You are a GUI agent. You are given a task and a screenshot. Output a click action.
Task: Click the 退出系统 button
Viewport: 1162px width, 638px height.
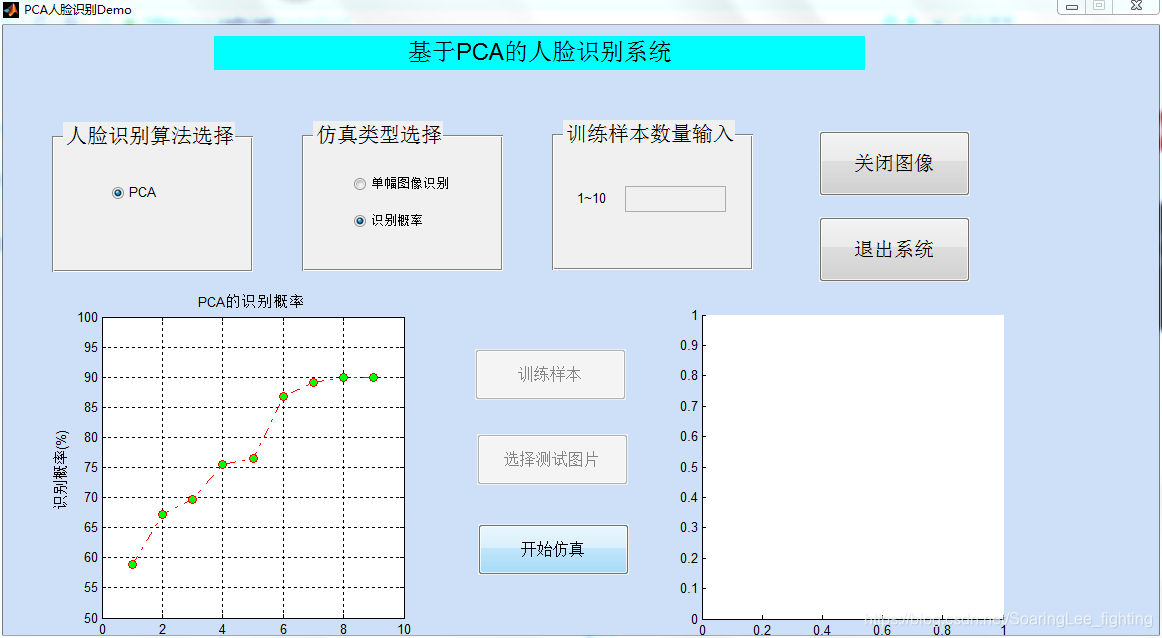point(894,249)
